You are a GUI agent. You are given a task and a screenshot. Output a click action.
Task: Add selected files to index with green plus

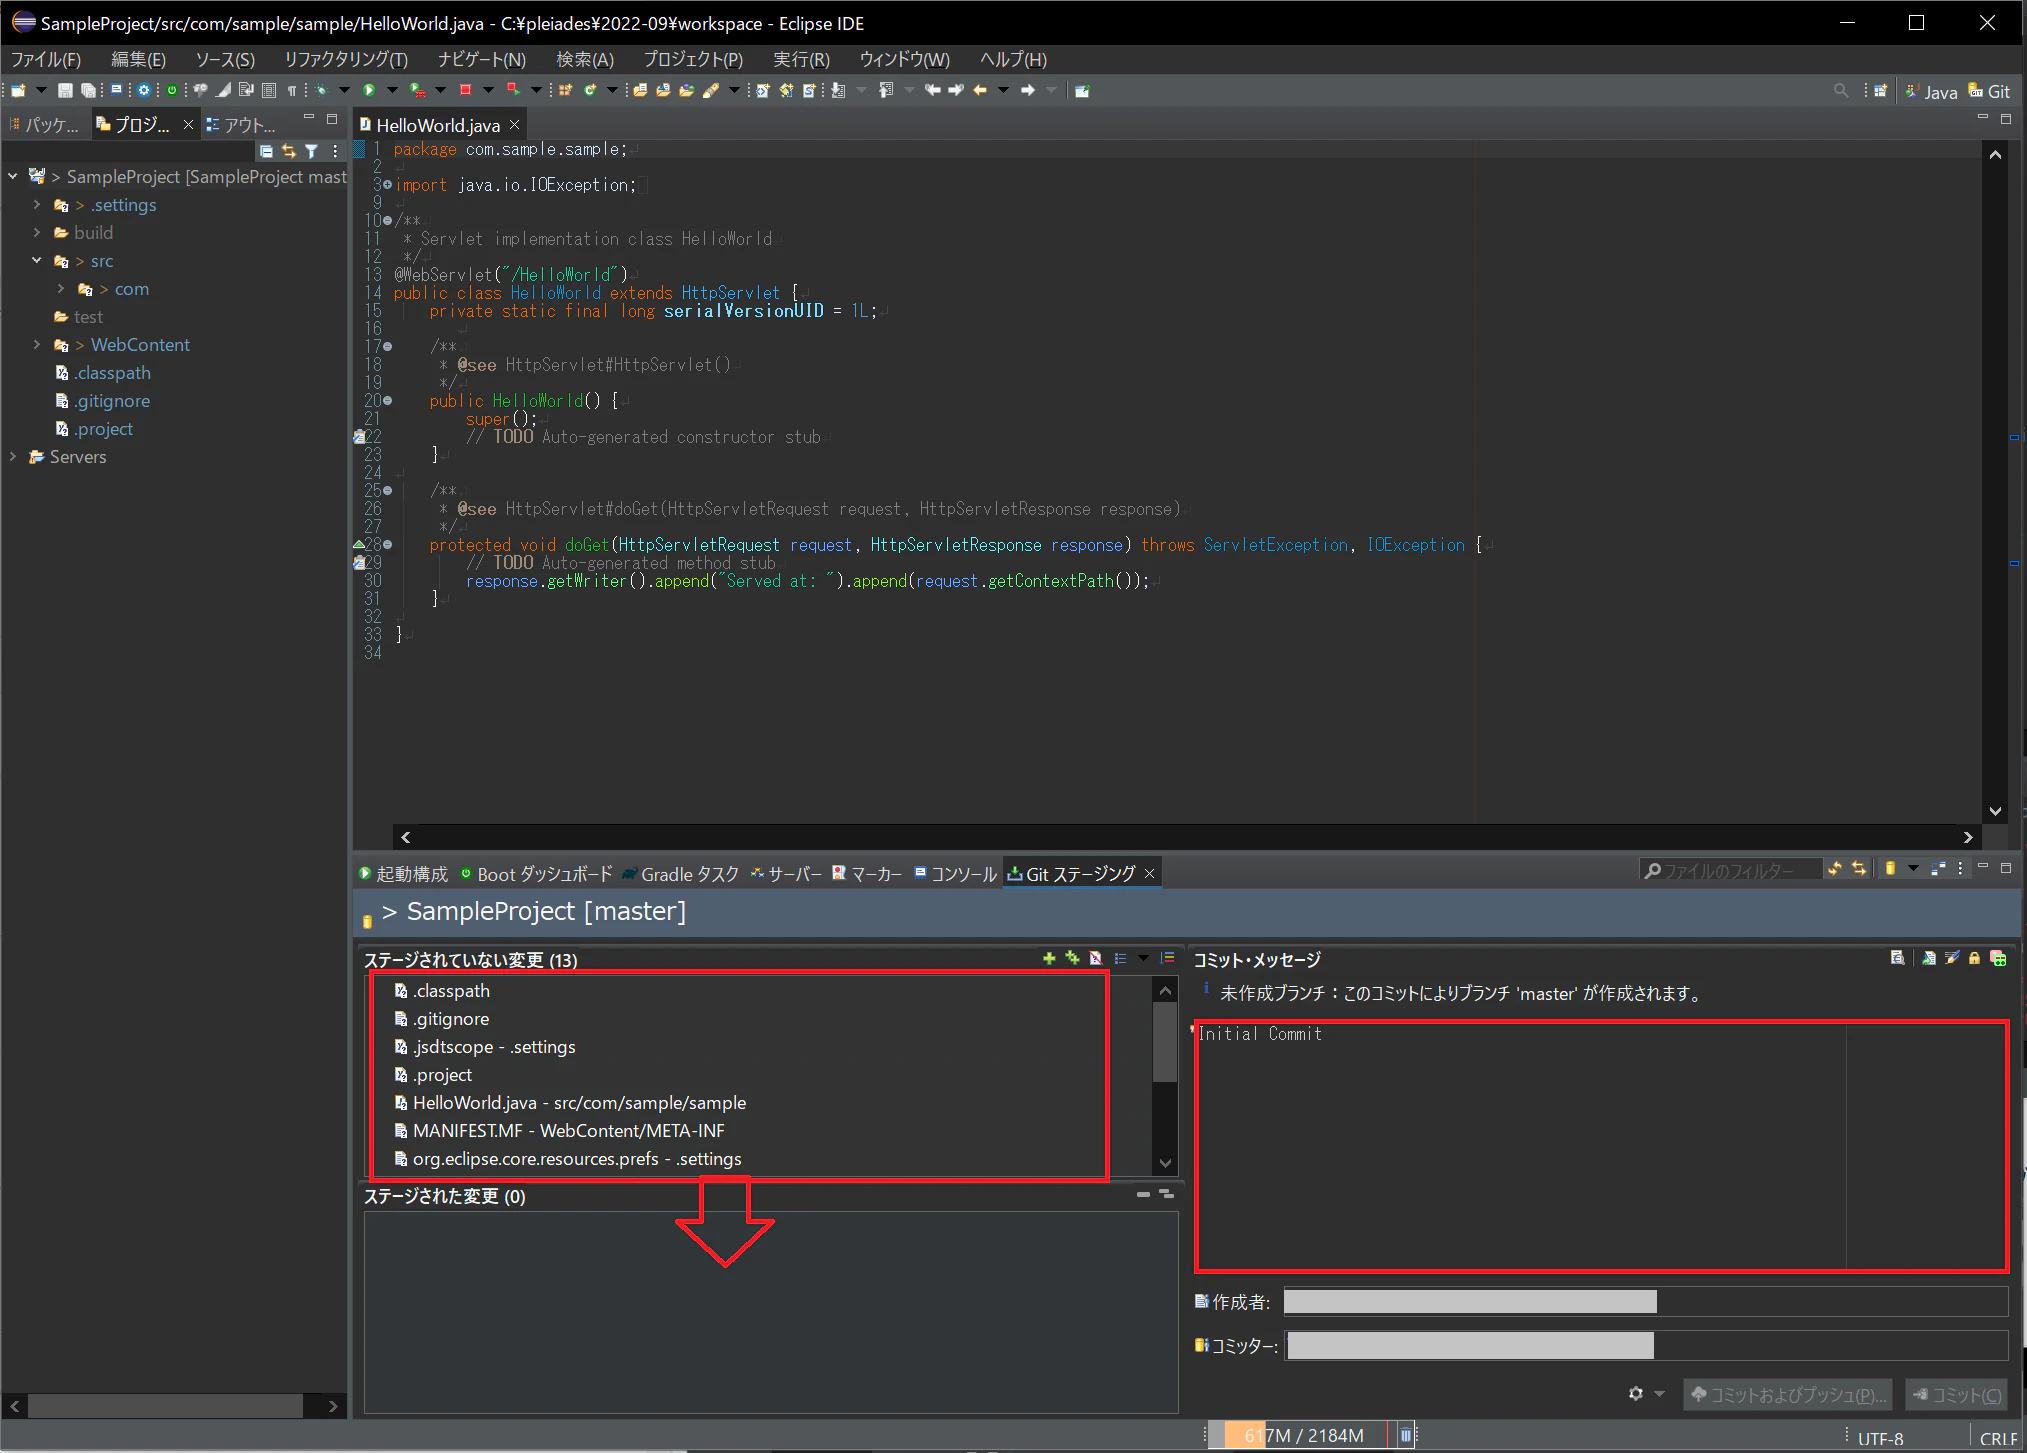tap(1049, 958)
